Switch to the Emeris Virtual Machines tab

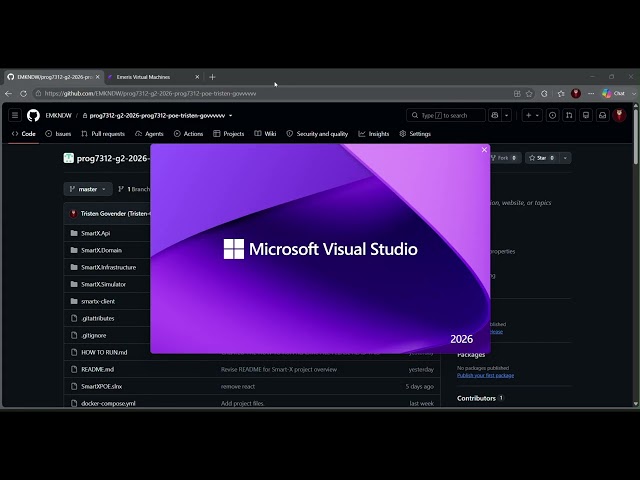coord(153,77)
